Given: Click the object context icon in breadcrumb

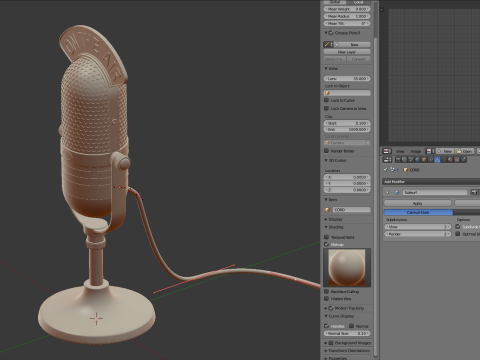Looking at the screenshot, I should click(393, 169).
